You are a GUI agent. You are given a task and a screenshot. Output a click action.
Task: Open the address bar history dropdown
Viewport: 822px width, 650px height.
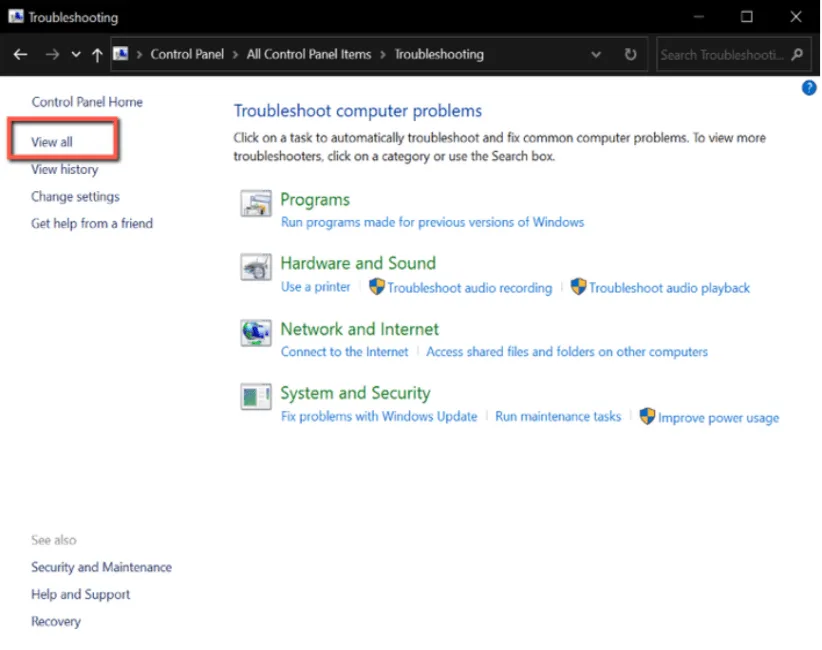[x=597, y=55]
